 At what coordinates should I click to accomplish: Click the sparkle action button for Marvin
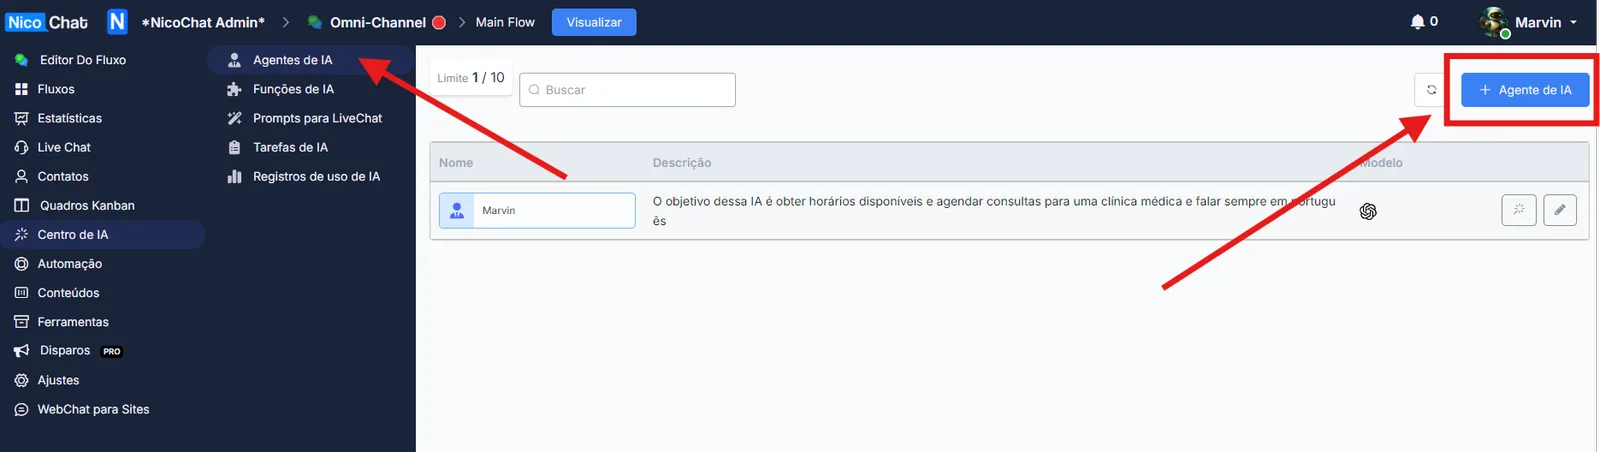[1519, 210]
